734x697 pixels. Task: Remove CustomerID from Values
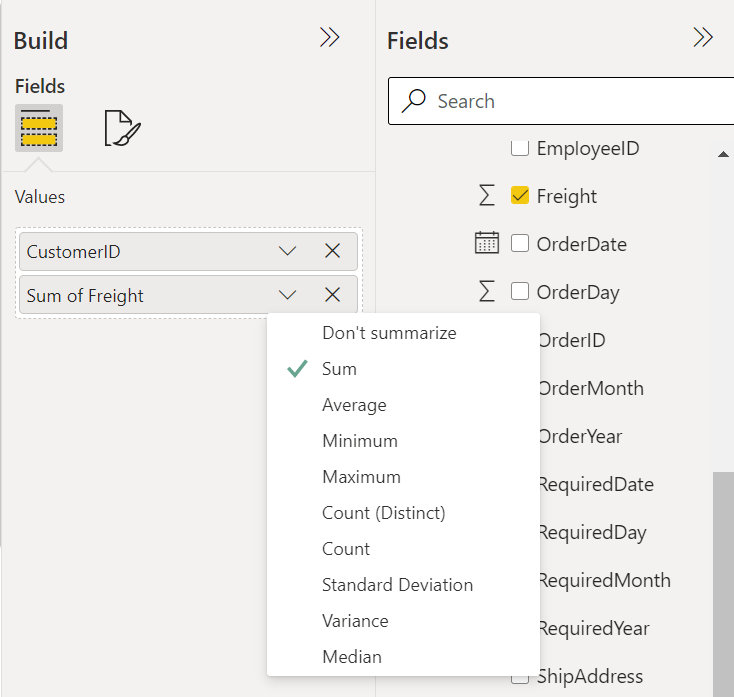(x=332, y=251)
